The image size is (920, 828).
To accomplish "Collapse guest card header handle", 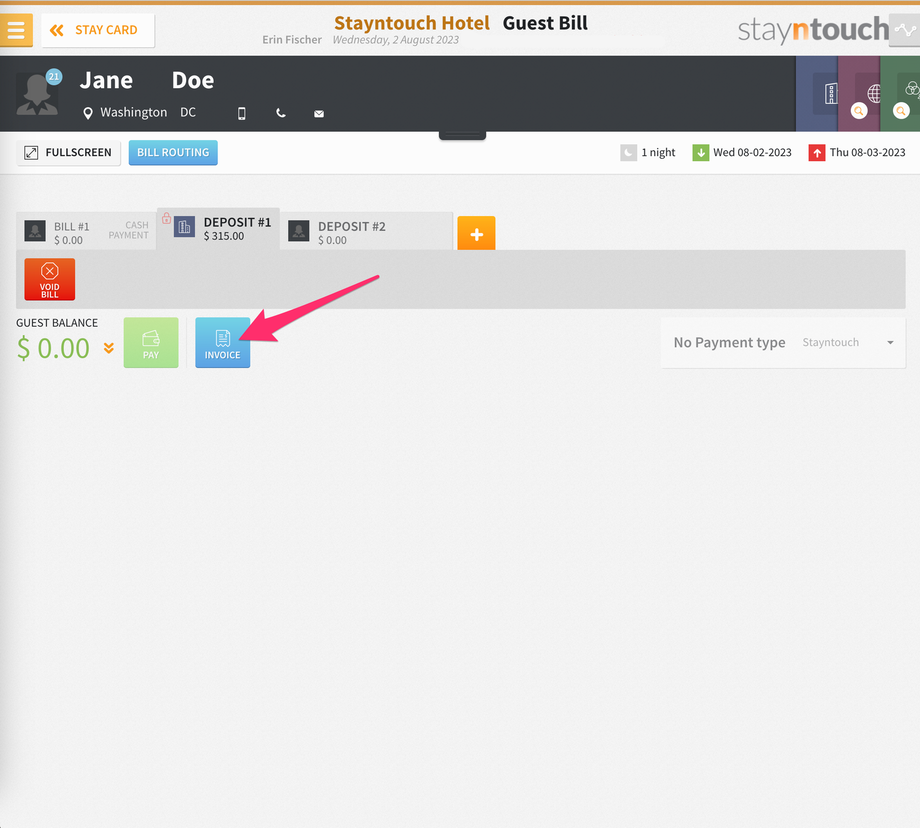I will pyautogui.click(x=462, y=136).
